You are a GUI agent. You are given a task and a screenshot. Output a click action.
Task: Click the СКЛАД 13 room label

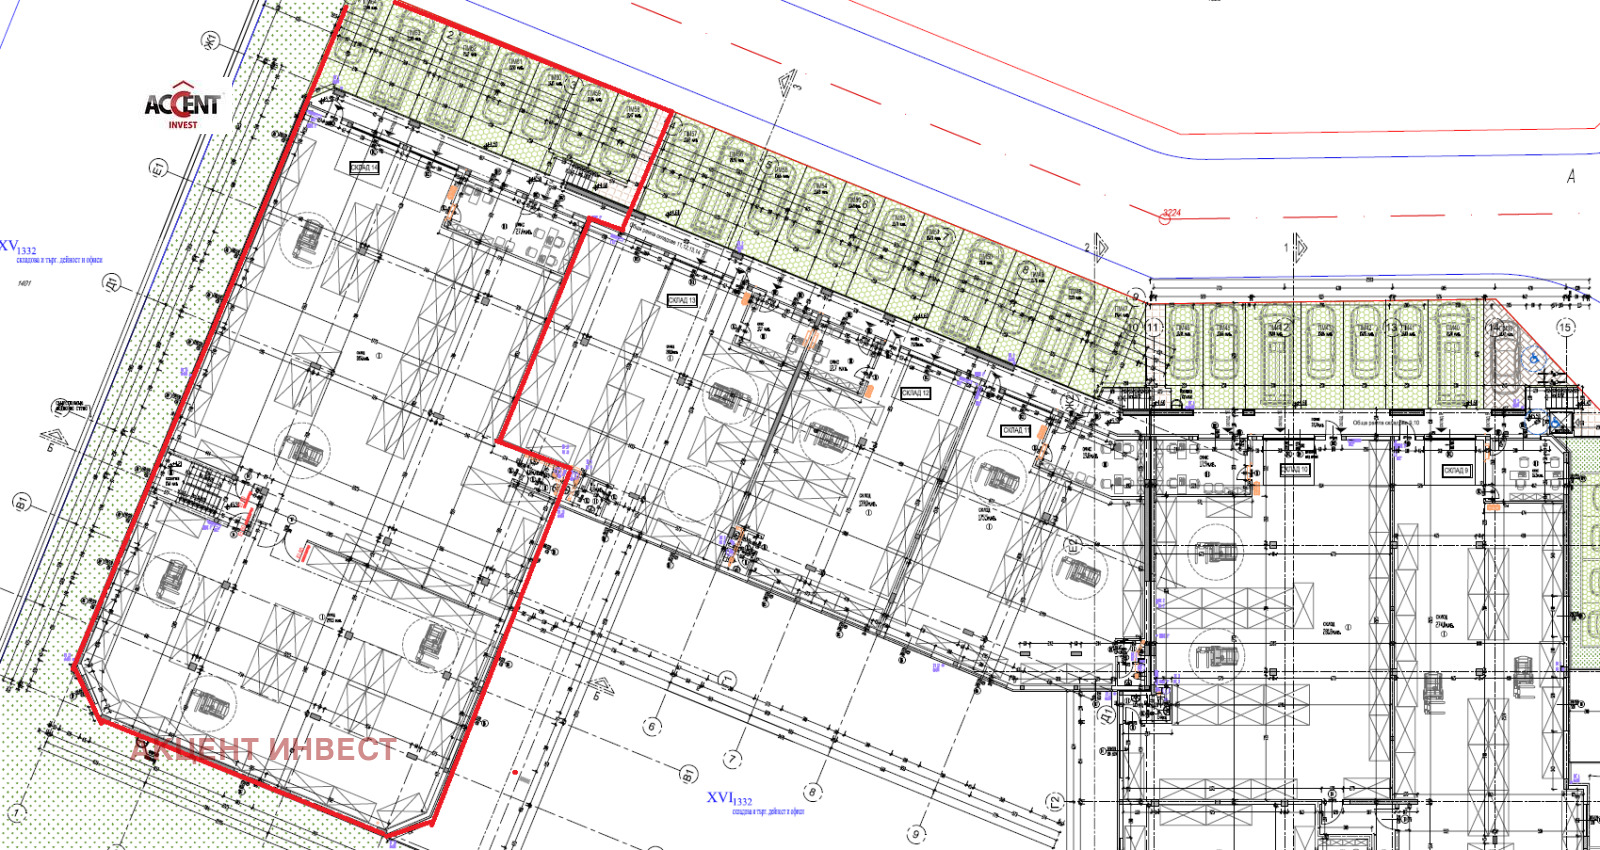coord(682,300)
